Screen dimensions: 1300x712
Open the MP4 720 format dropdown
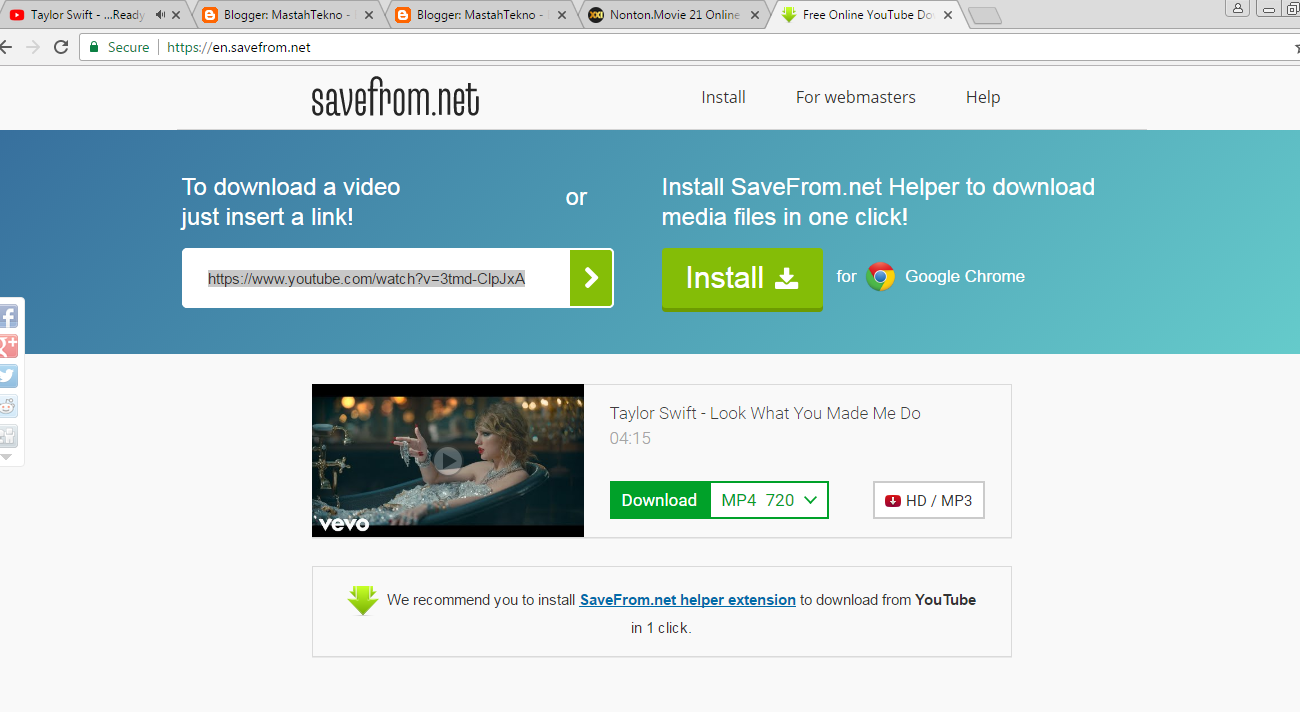point(769,500)
